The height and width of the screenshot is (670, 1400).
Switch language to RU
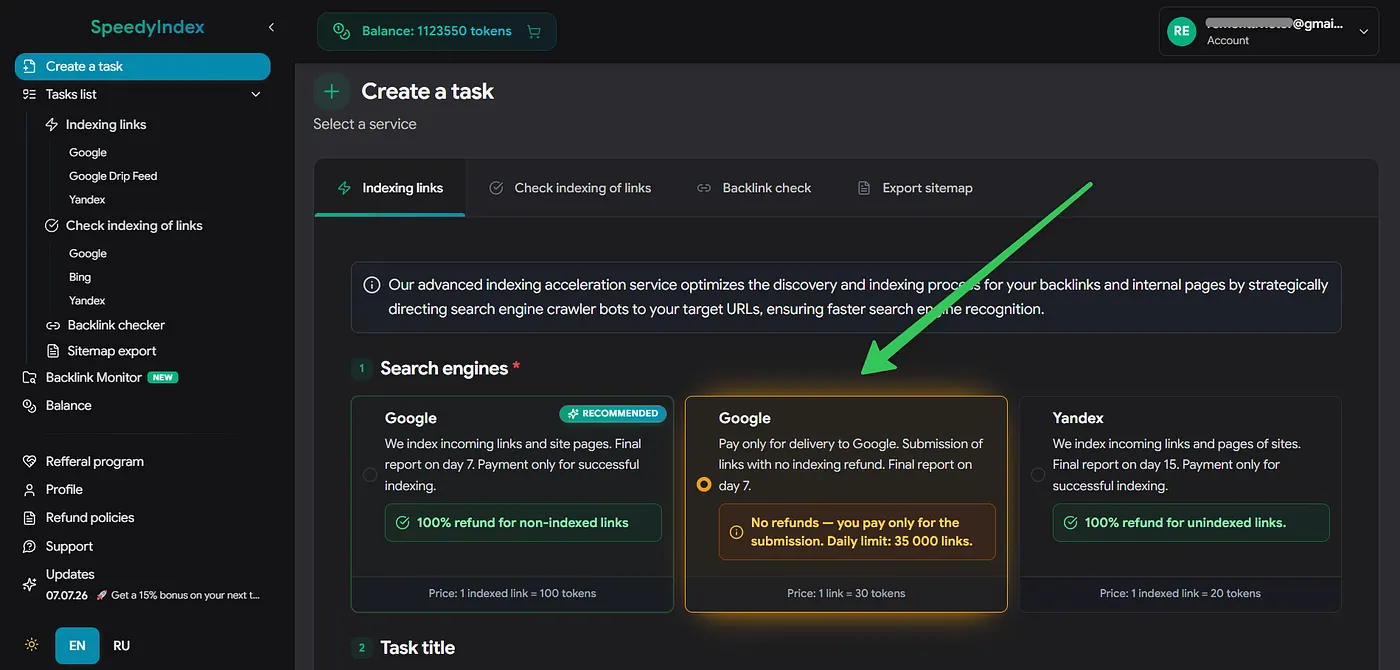[x=122, y=645]
